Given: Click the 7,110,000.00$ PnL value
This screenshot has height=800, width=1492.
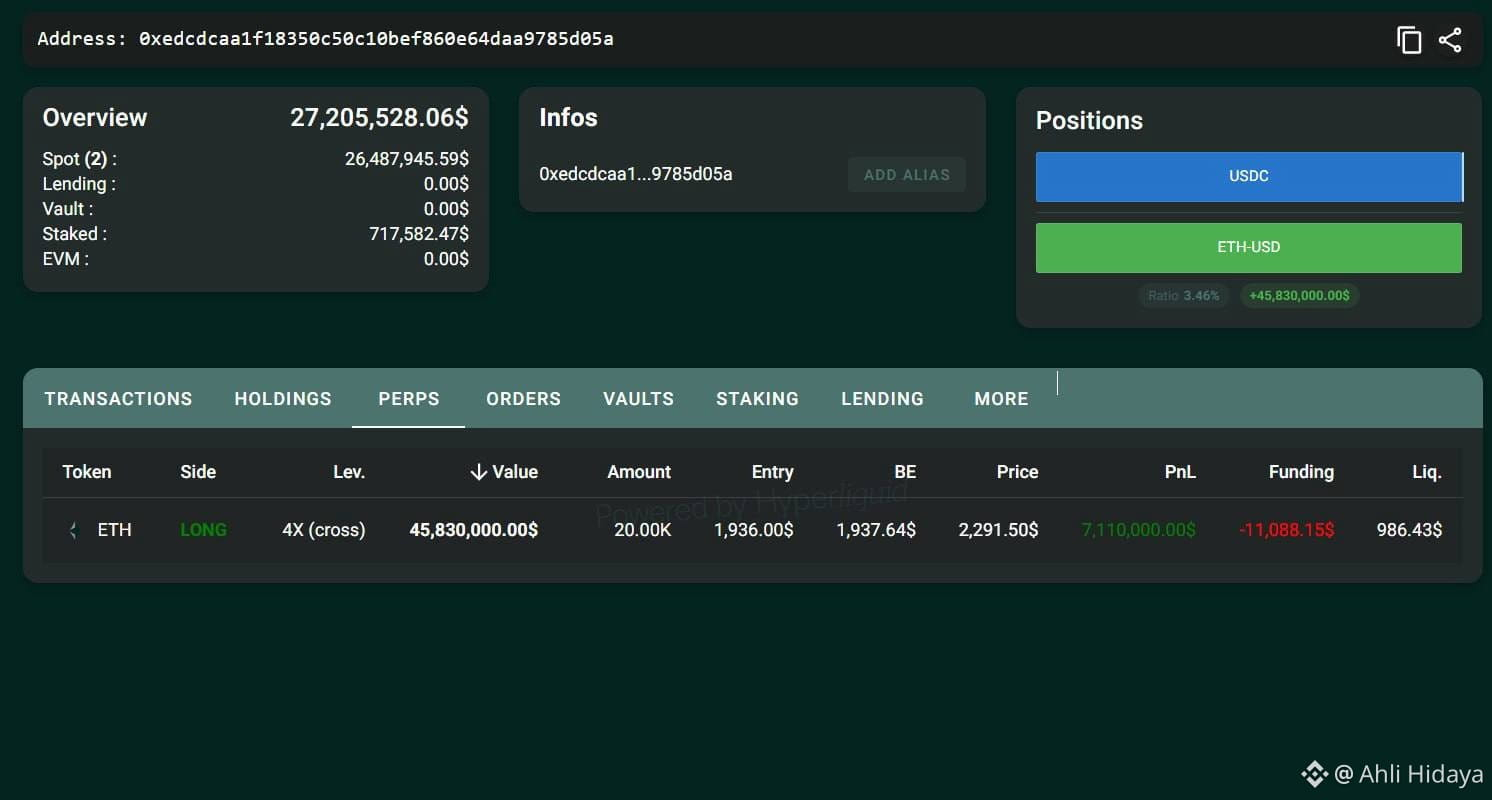Looking at the screenshot, I should [1139, 530].
